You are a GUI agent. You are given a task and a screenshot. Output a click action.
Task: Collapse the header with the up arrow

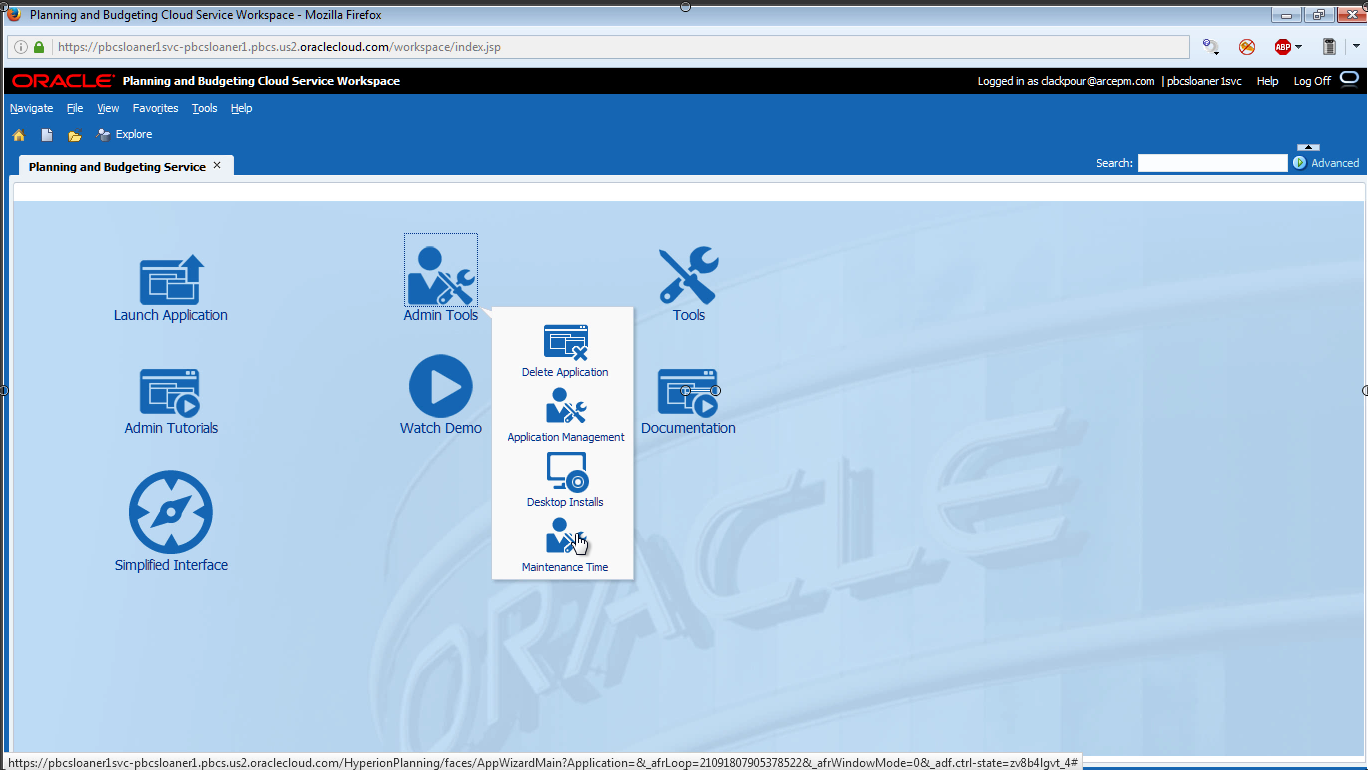(x=1307, y=147)
